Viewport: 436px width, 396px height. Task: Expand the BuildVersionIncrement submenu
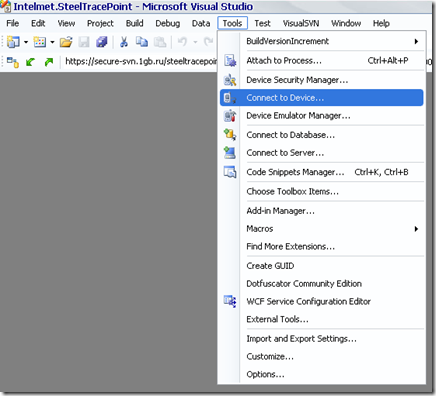[x=322, y=41]
